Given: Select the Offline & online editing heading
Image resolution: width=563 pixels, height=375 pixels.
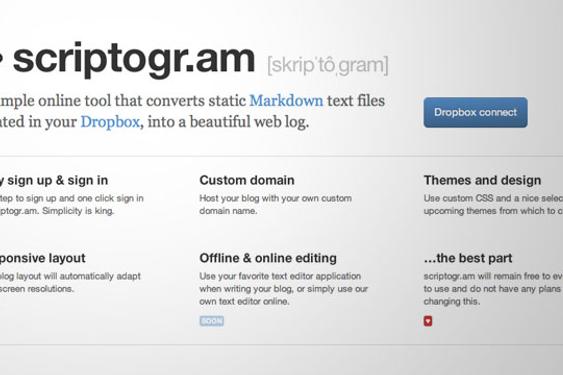Looking at the screenshot, I should tap(268, 258).
